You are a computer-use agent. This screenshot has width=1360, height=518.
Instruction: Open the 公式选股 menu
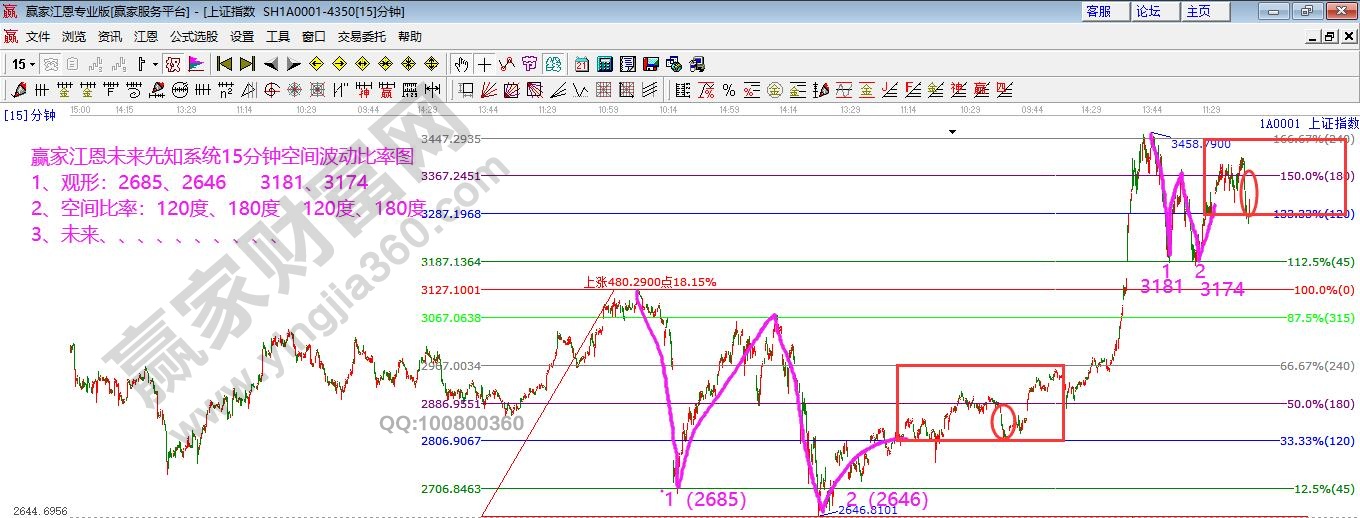click(x=193, y=36)
